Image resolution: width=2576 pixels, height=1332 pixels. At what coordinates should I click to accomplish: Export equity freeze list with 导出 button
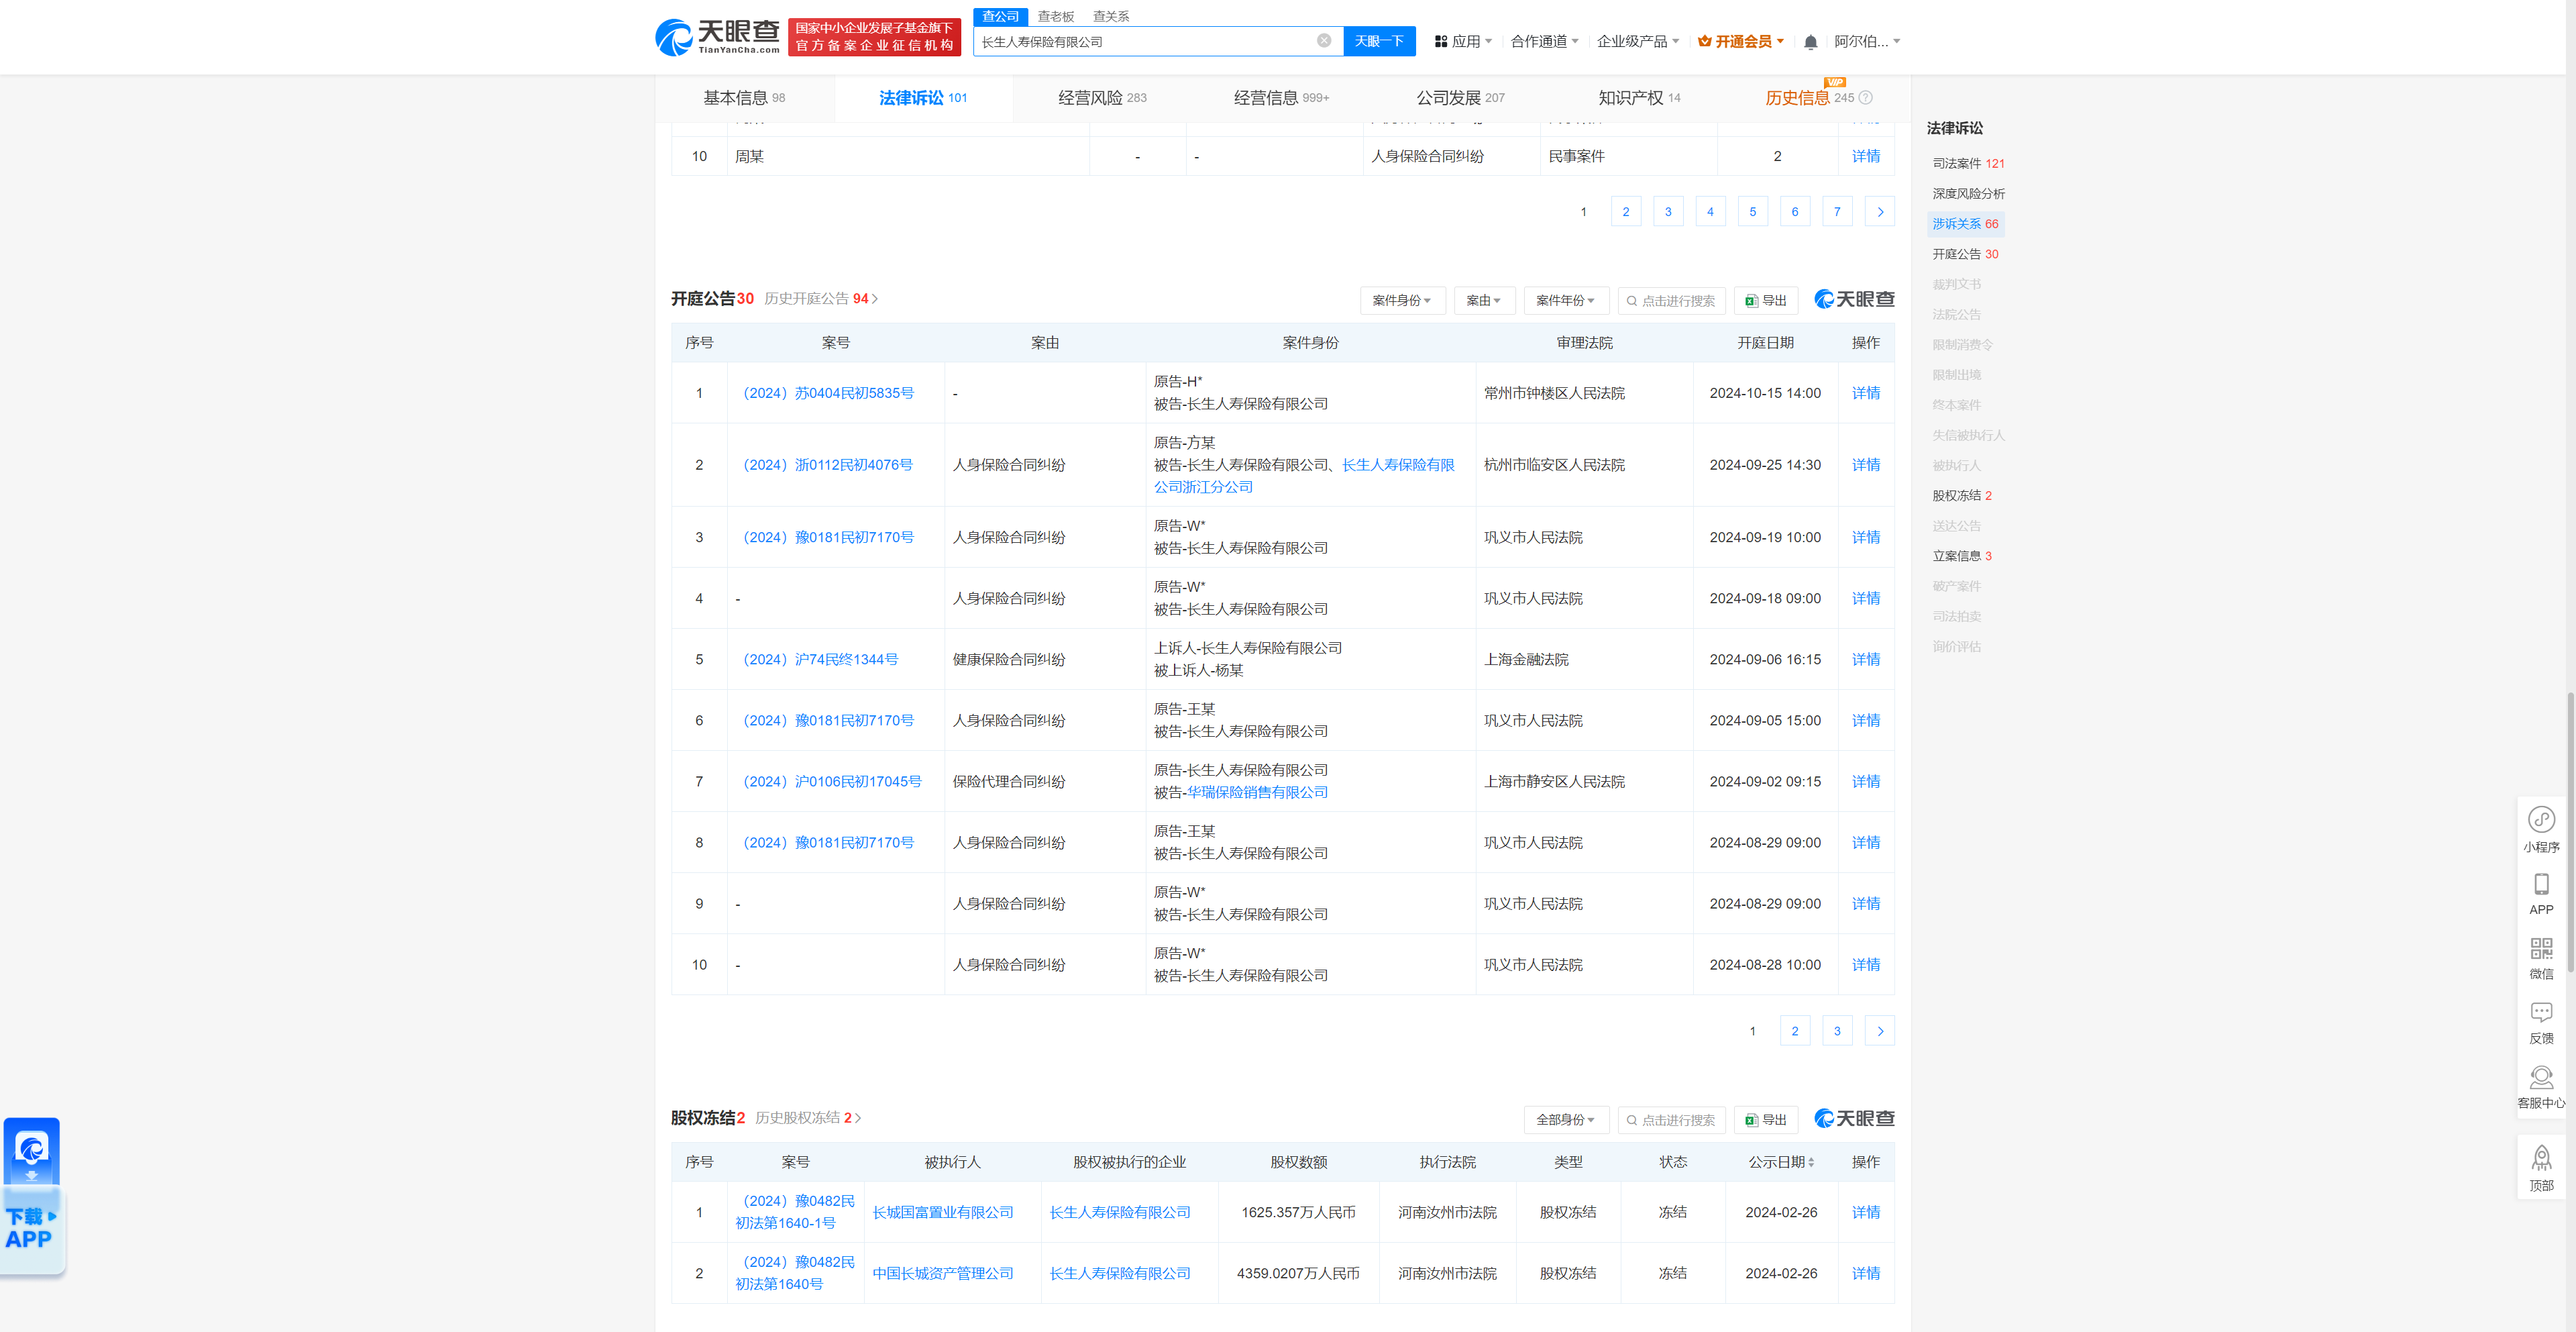(x=1766, y=1119)
